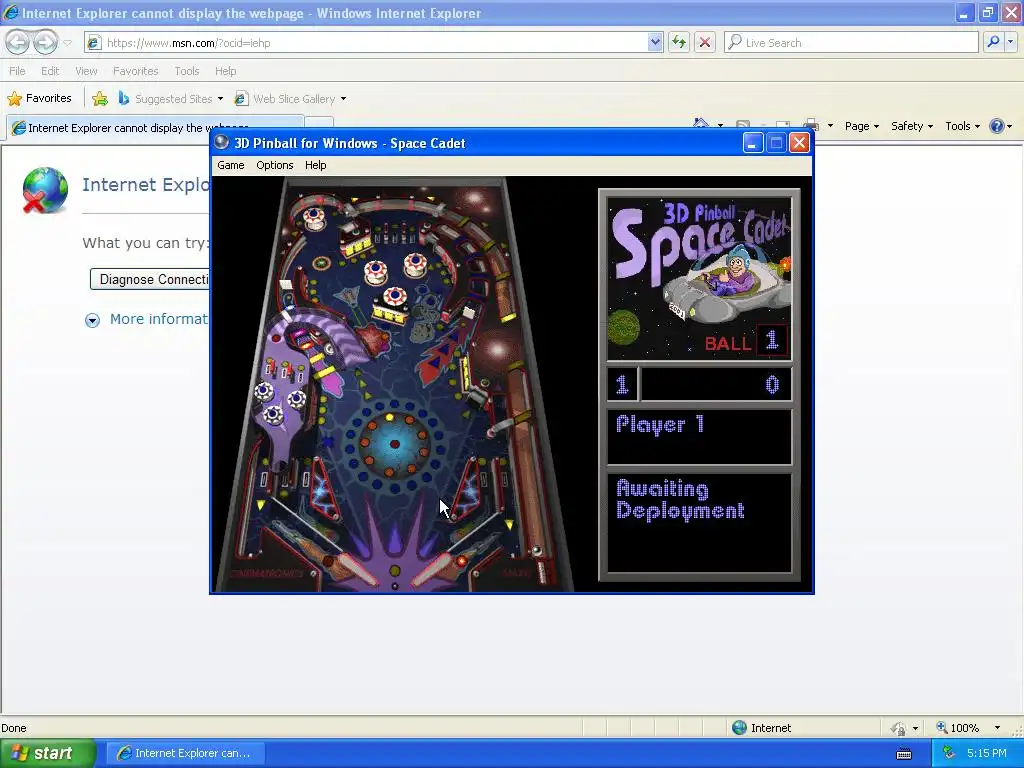Screen dimensions: 1024x768
Task: Click the Internet zone globe in status bar
Action: pyautogui.click(x=739, y=728)
